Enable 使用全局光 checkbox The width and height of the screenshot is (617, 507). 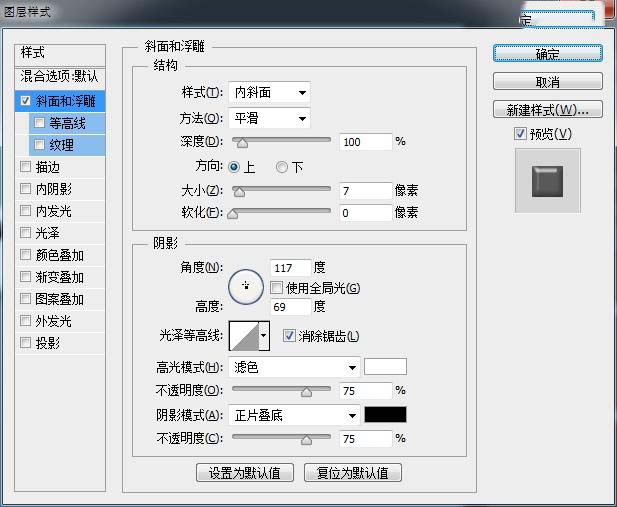[x=276, y=288]
